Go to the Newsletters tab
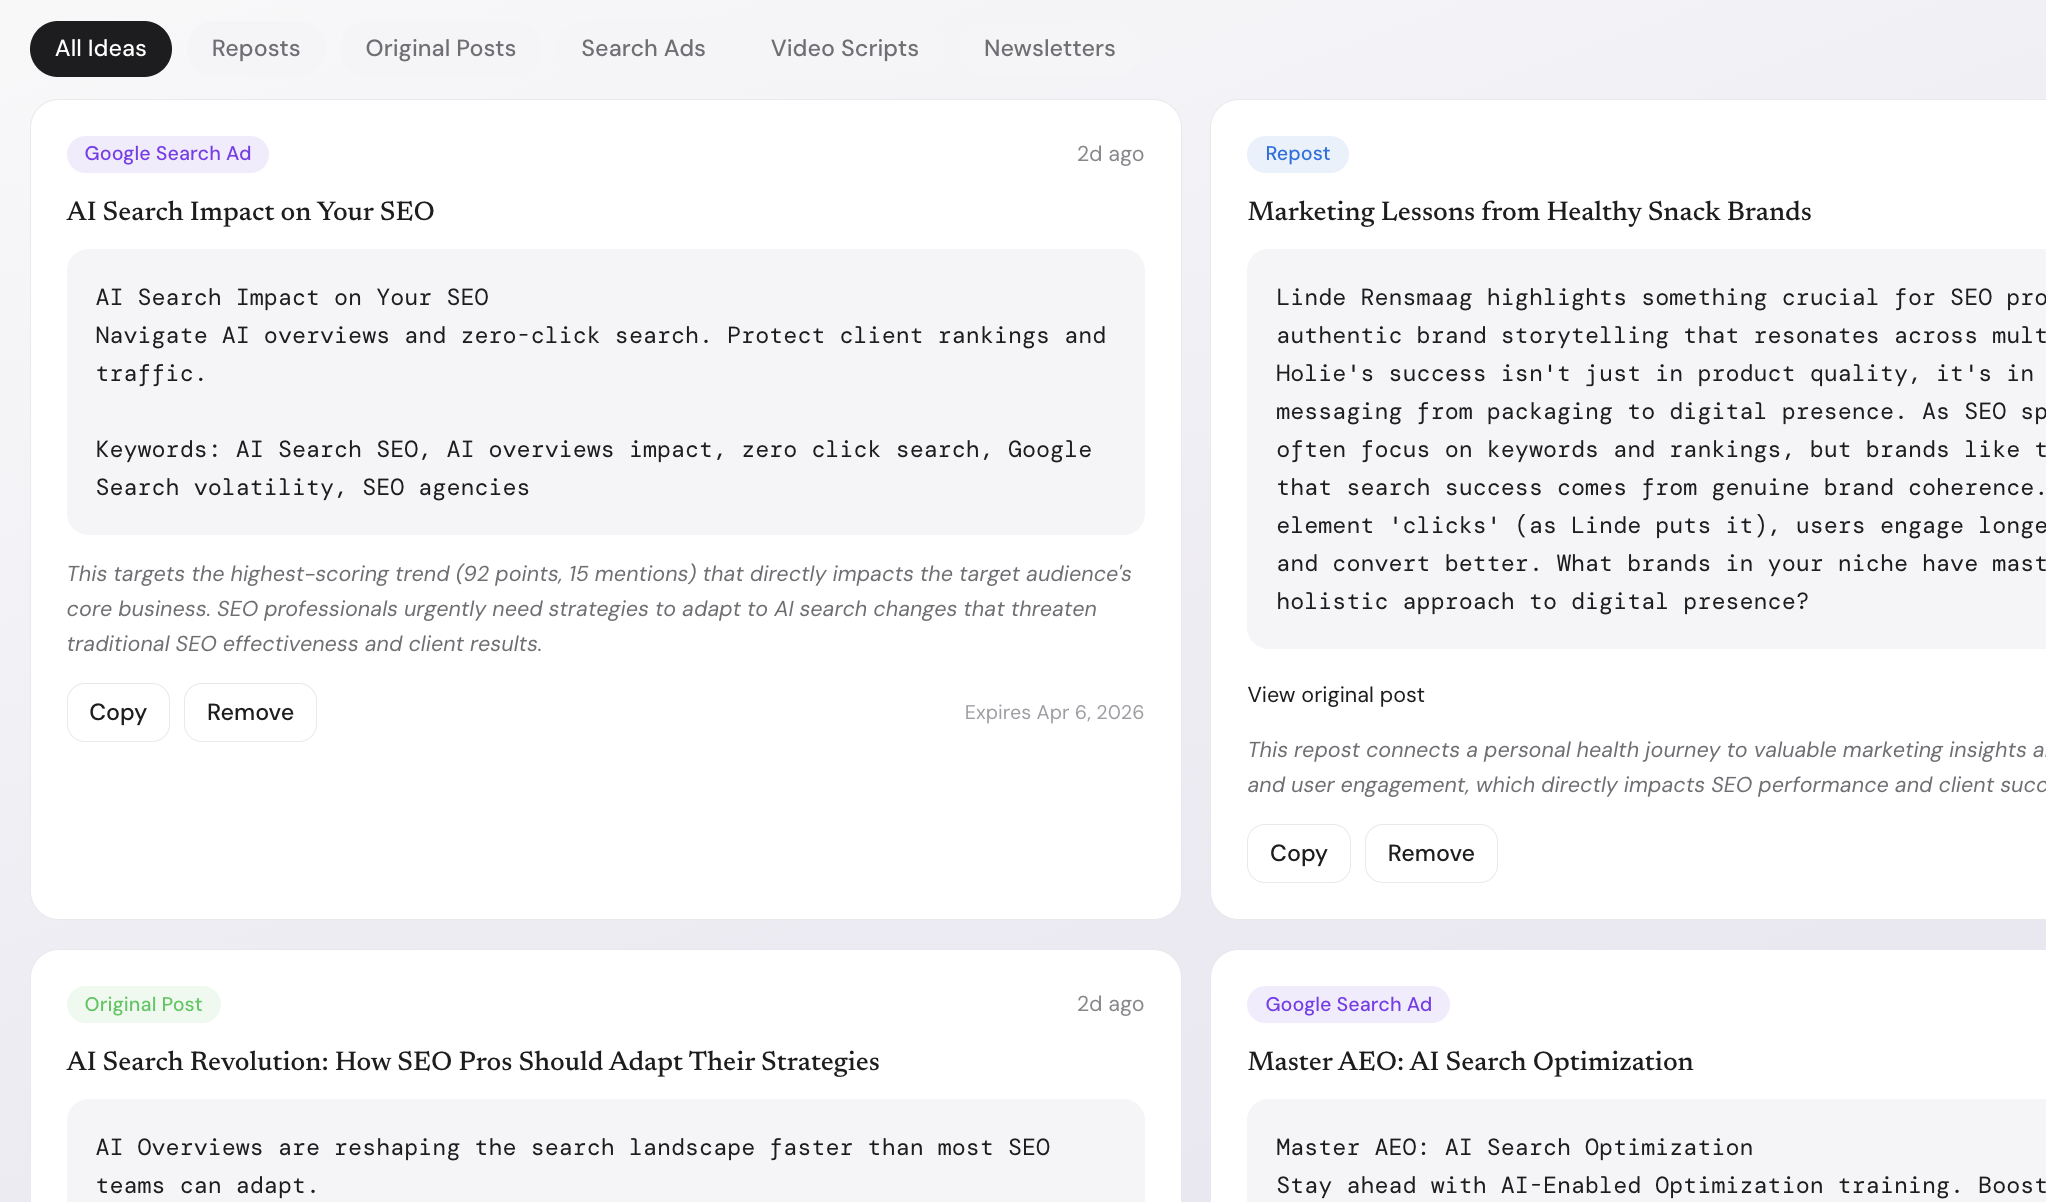This screenshot has width=2046, height=1202. (x=1049, y=48)
